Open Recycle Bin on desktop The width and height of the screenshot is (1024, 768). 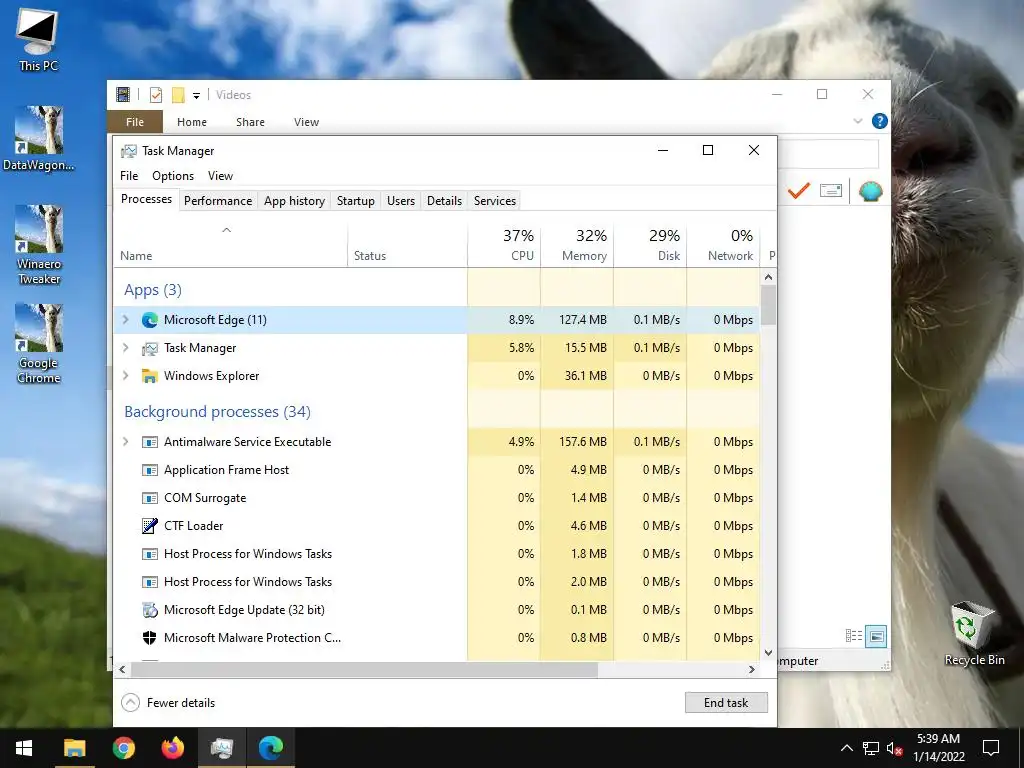[974, 633]
